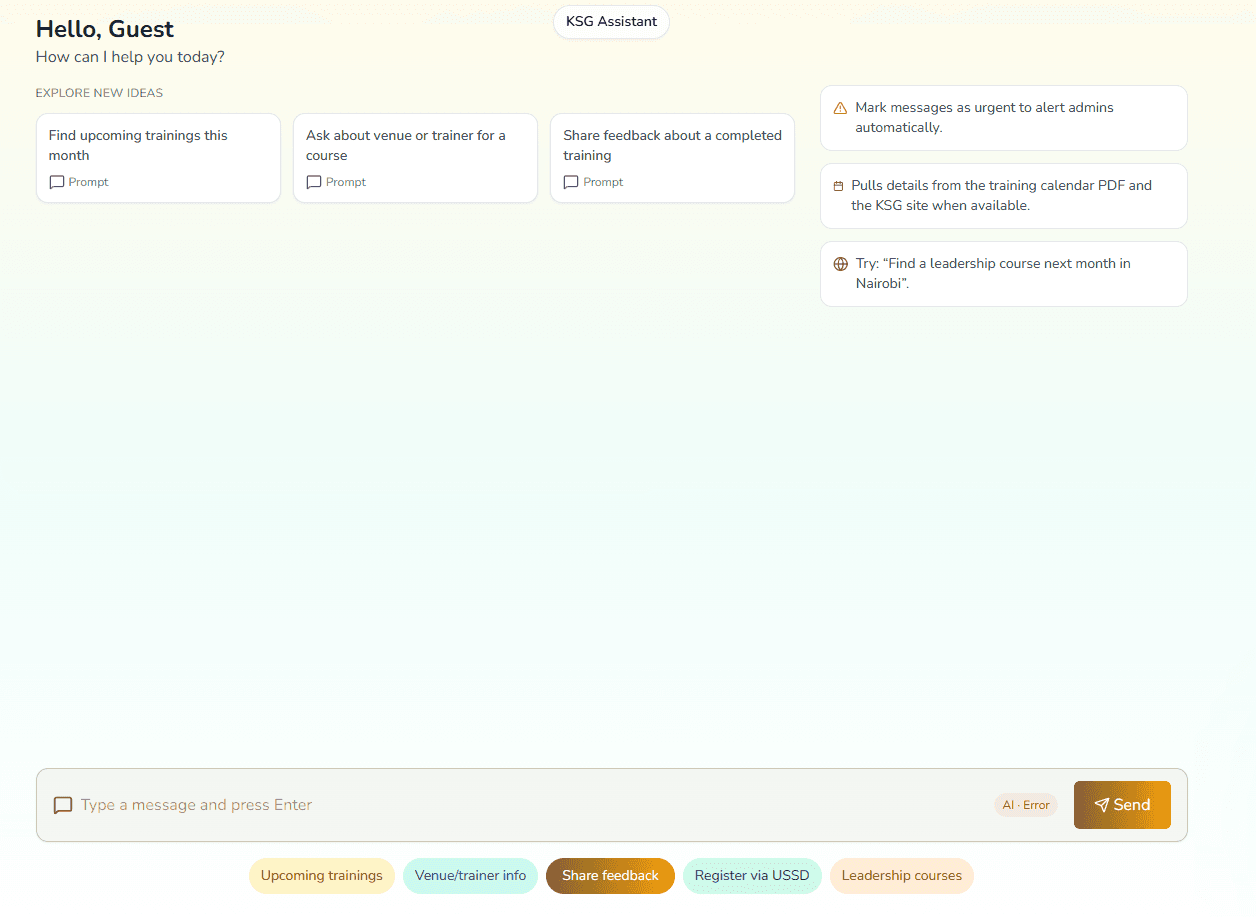Click the Try Find a leadership course tip

1003,274
